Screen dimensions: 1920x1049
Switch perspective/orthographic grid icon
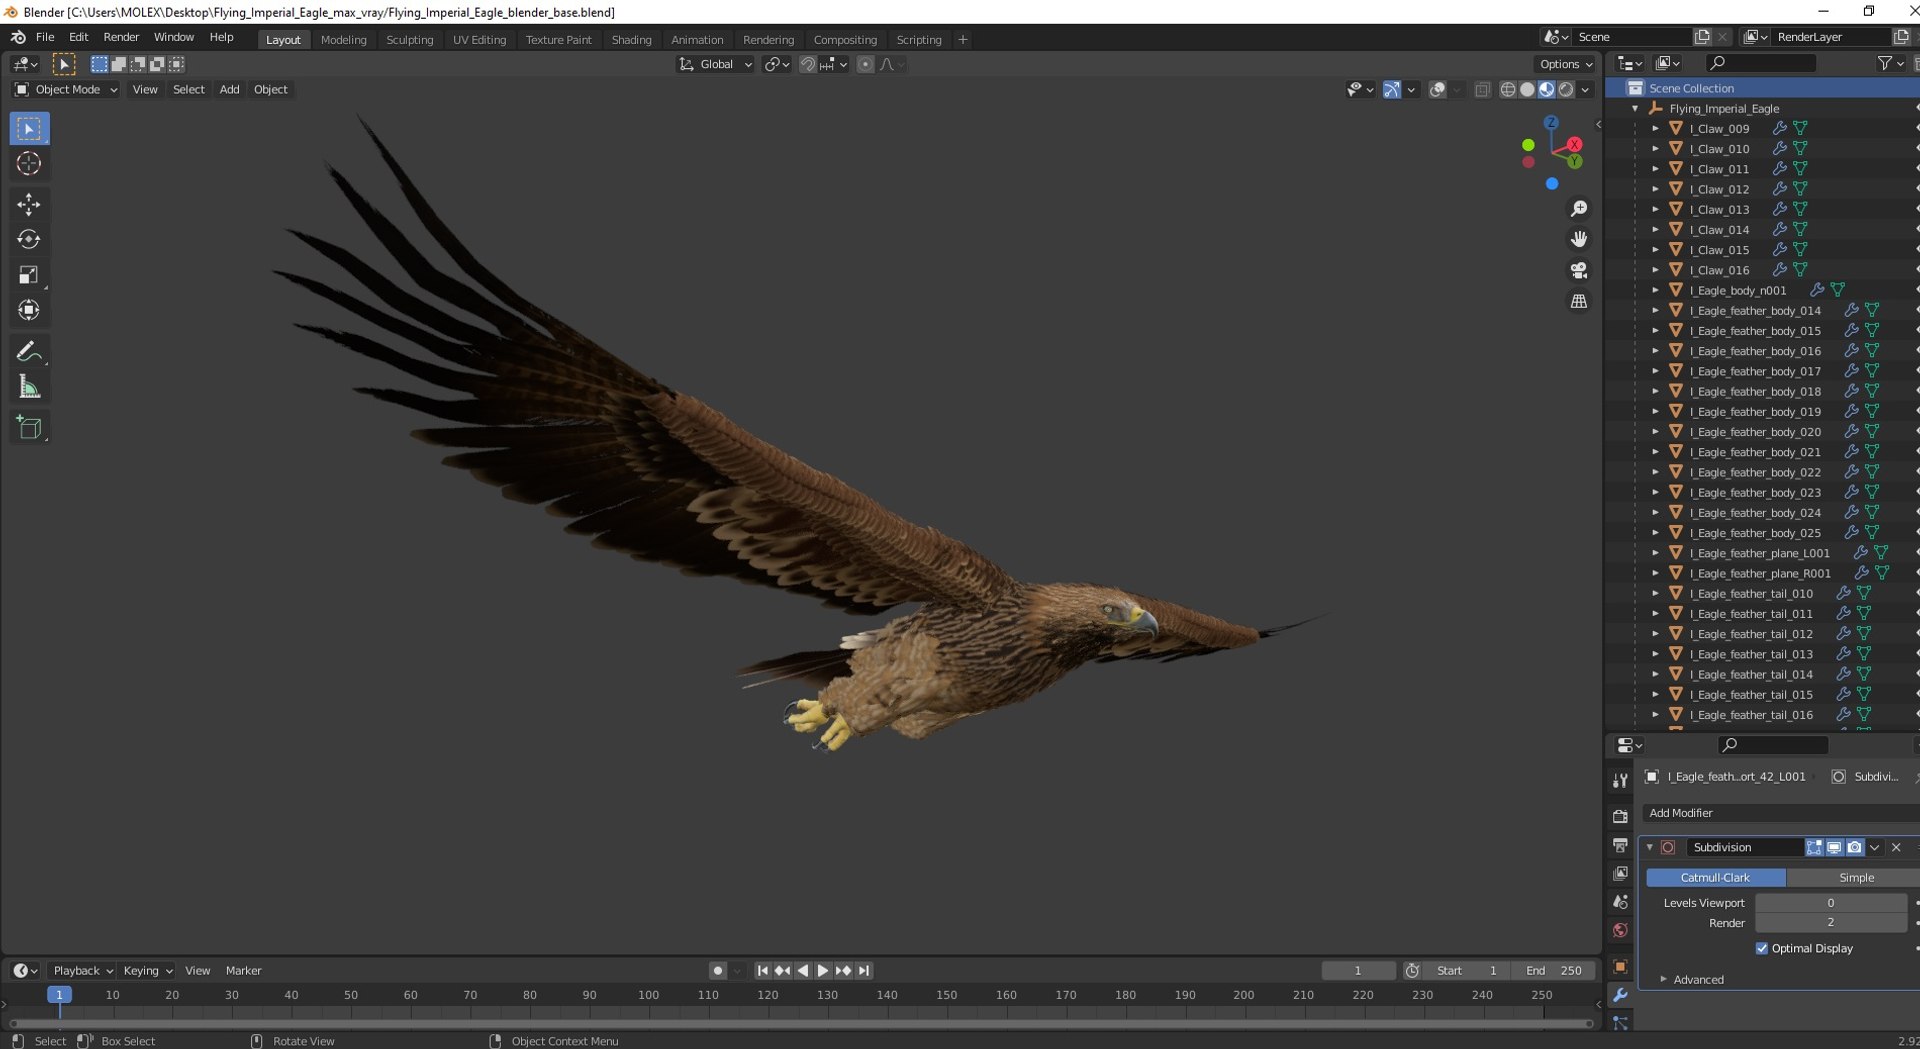[1578, 301]
